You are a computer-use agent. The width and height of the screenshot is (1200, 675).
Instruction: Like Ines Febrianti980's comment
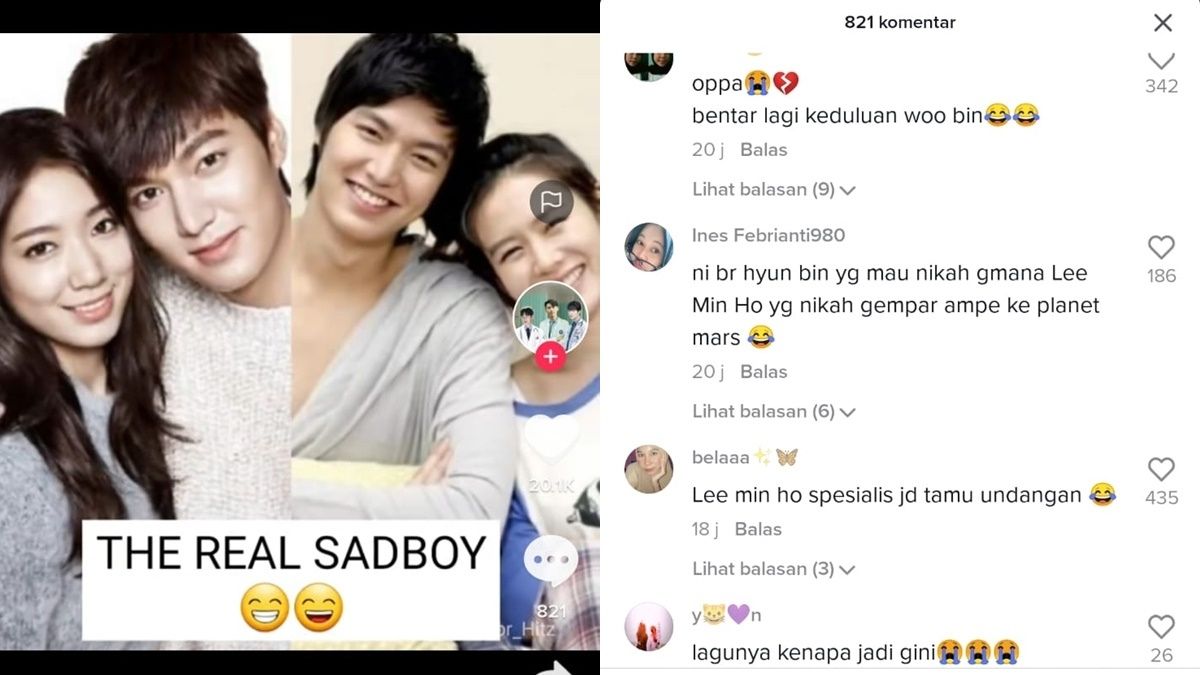coord(1161,247)
